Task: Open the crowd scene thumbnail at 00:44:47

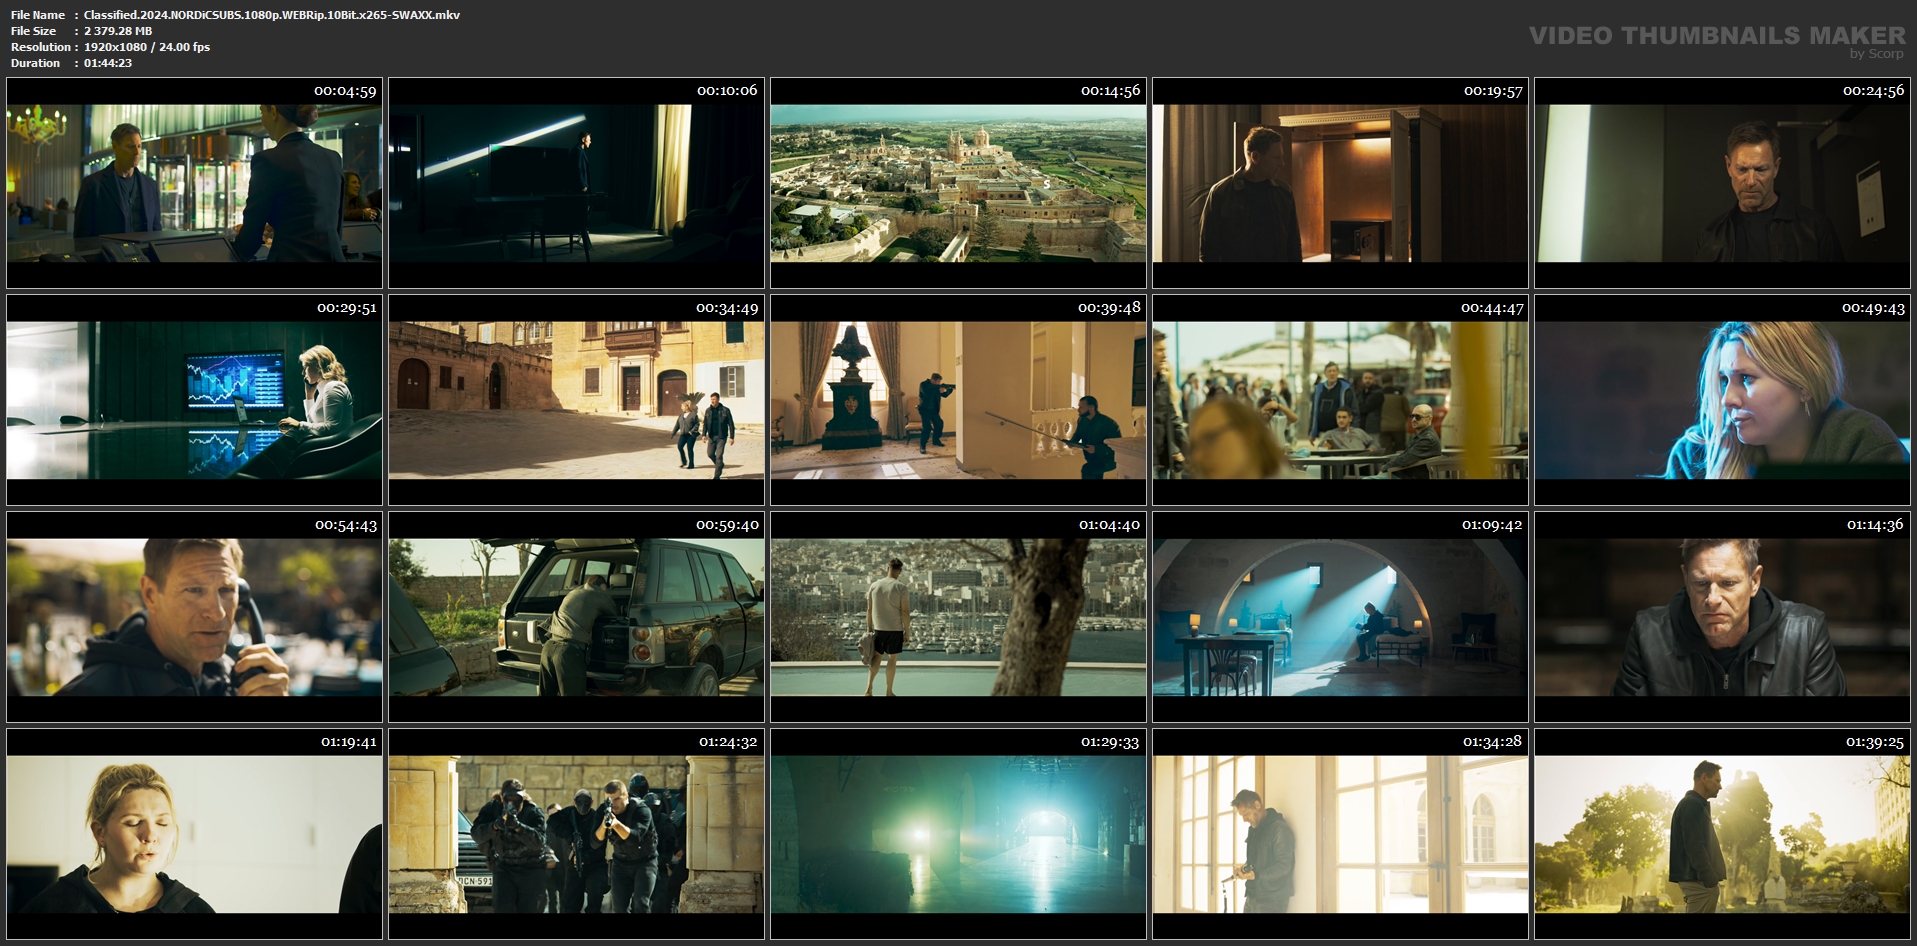Action: tap(1340, 400)
